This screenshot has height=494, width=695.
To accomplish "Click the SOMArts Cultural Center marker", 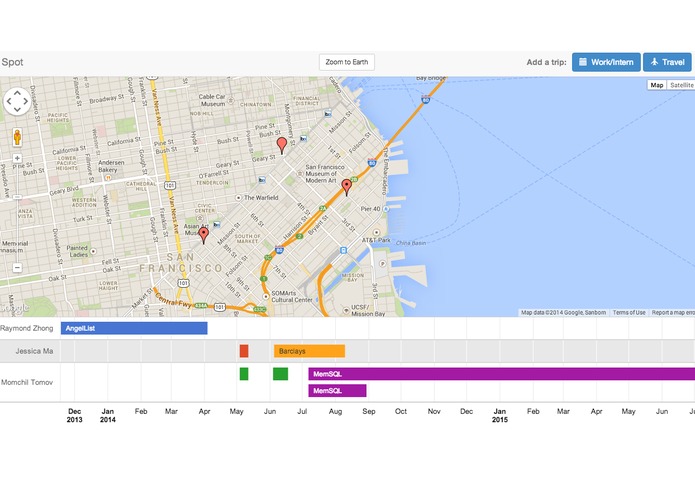I will tap(266, 296).
